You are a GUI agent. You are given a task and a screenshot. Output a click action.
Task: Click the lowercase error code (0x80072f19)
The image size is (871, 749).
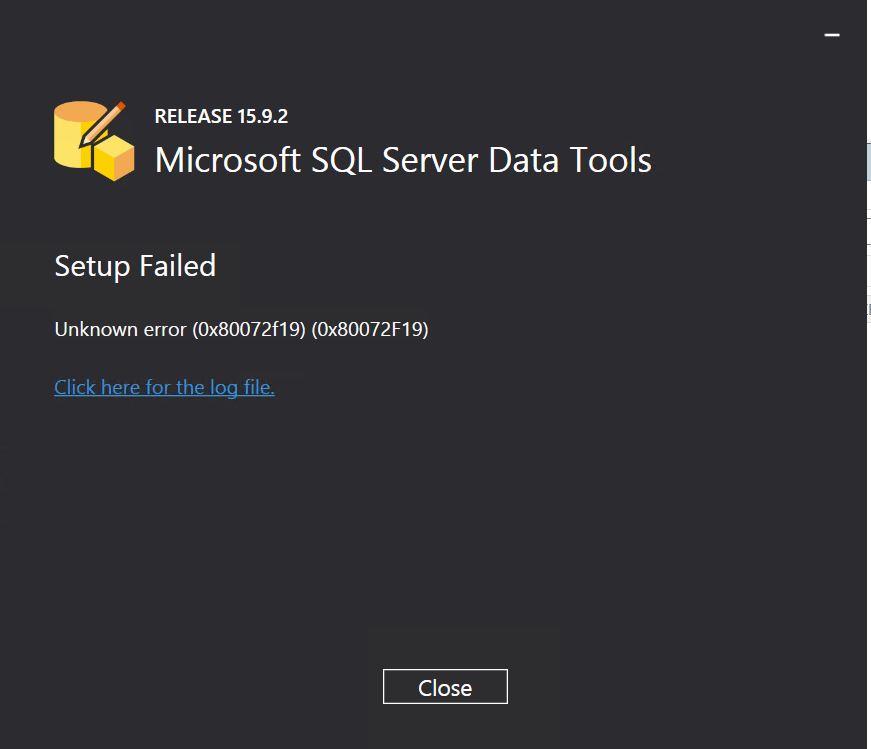(249, 329)
